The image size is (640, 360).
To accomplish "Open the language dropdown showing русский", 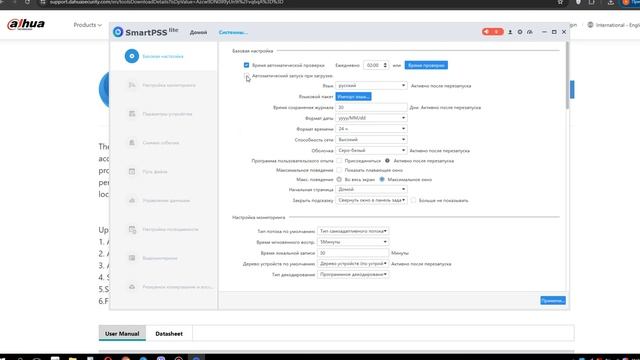I will [x=371, y=86].
